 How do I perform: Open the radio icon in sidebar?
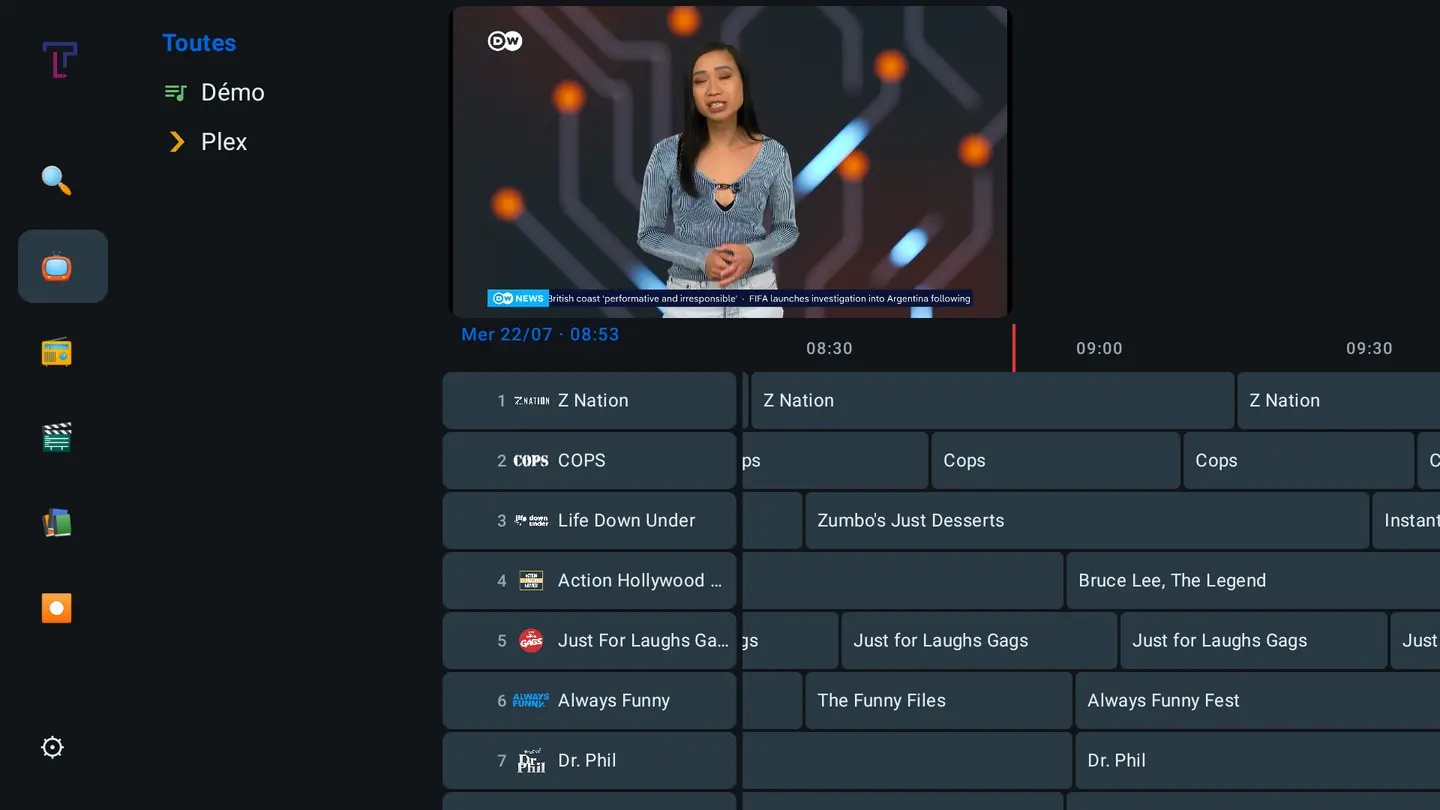click(x=56, y=353)
